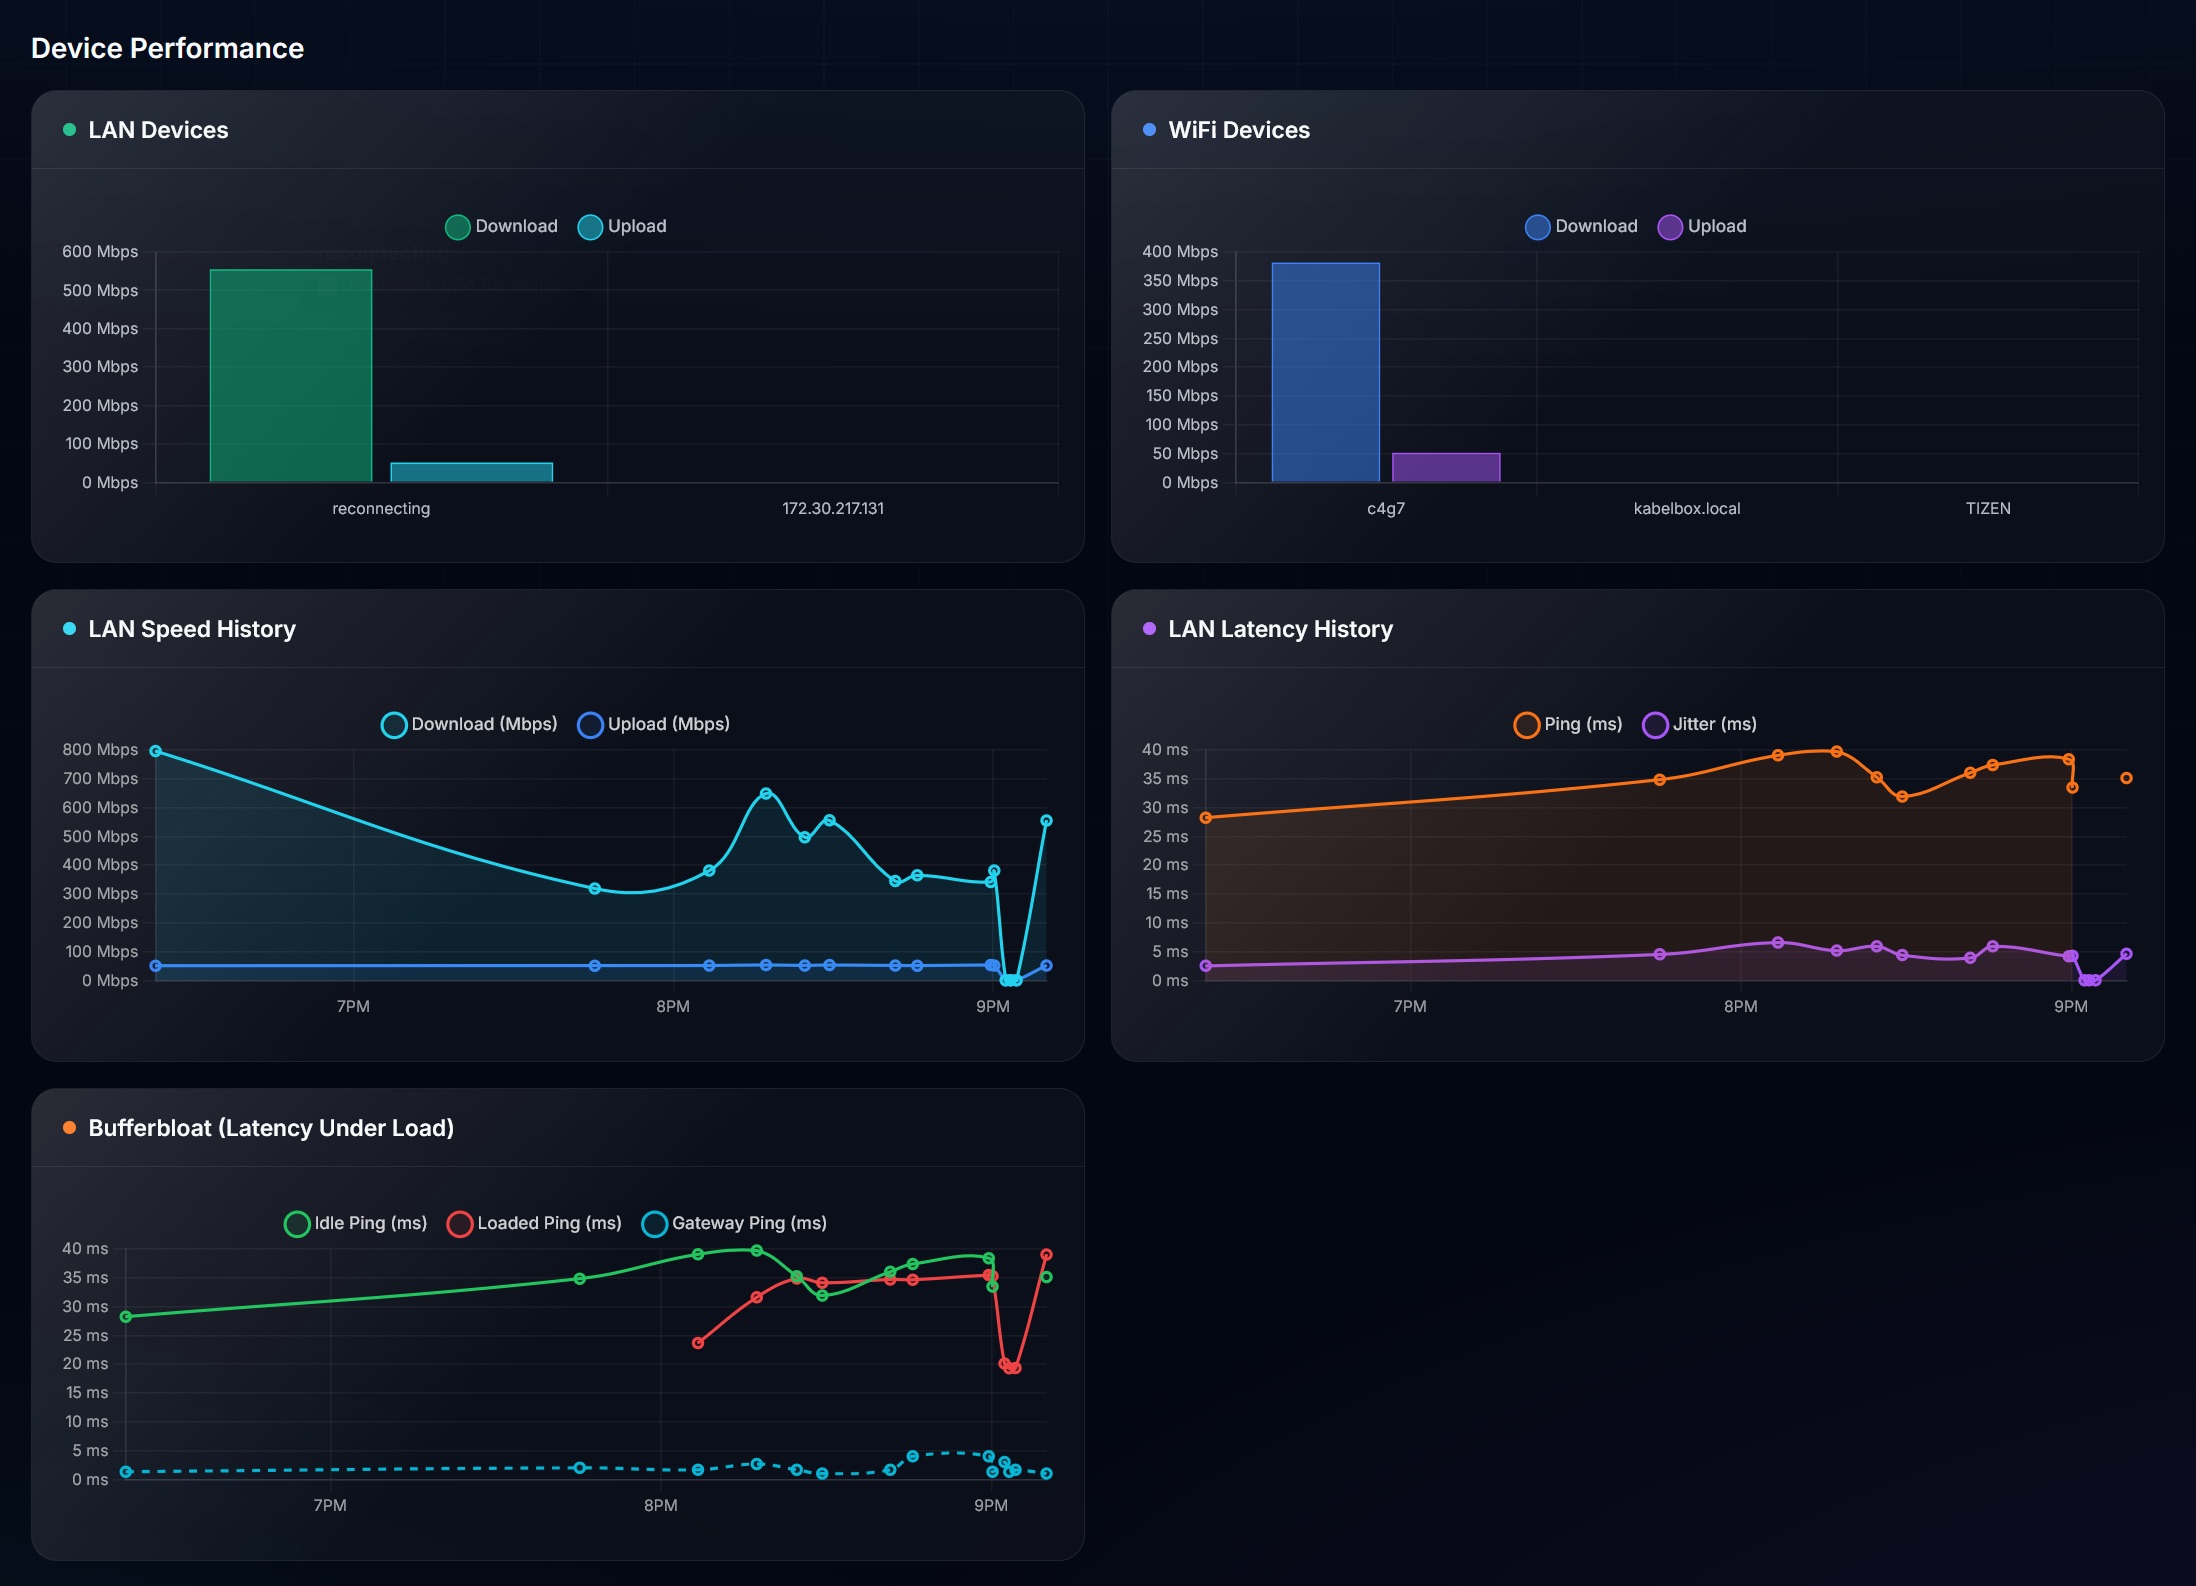Click the kabelbox.local device label
Viewport: 2196px width, 1586px height.
[x=1687, y=509]
